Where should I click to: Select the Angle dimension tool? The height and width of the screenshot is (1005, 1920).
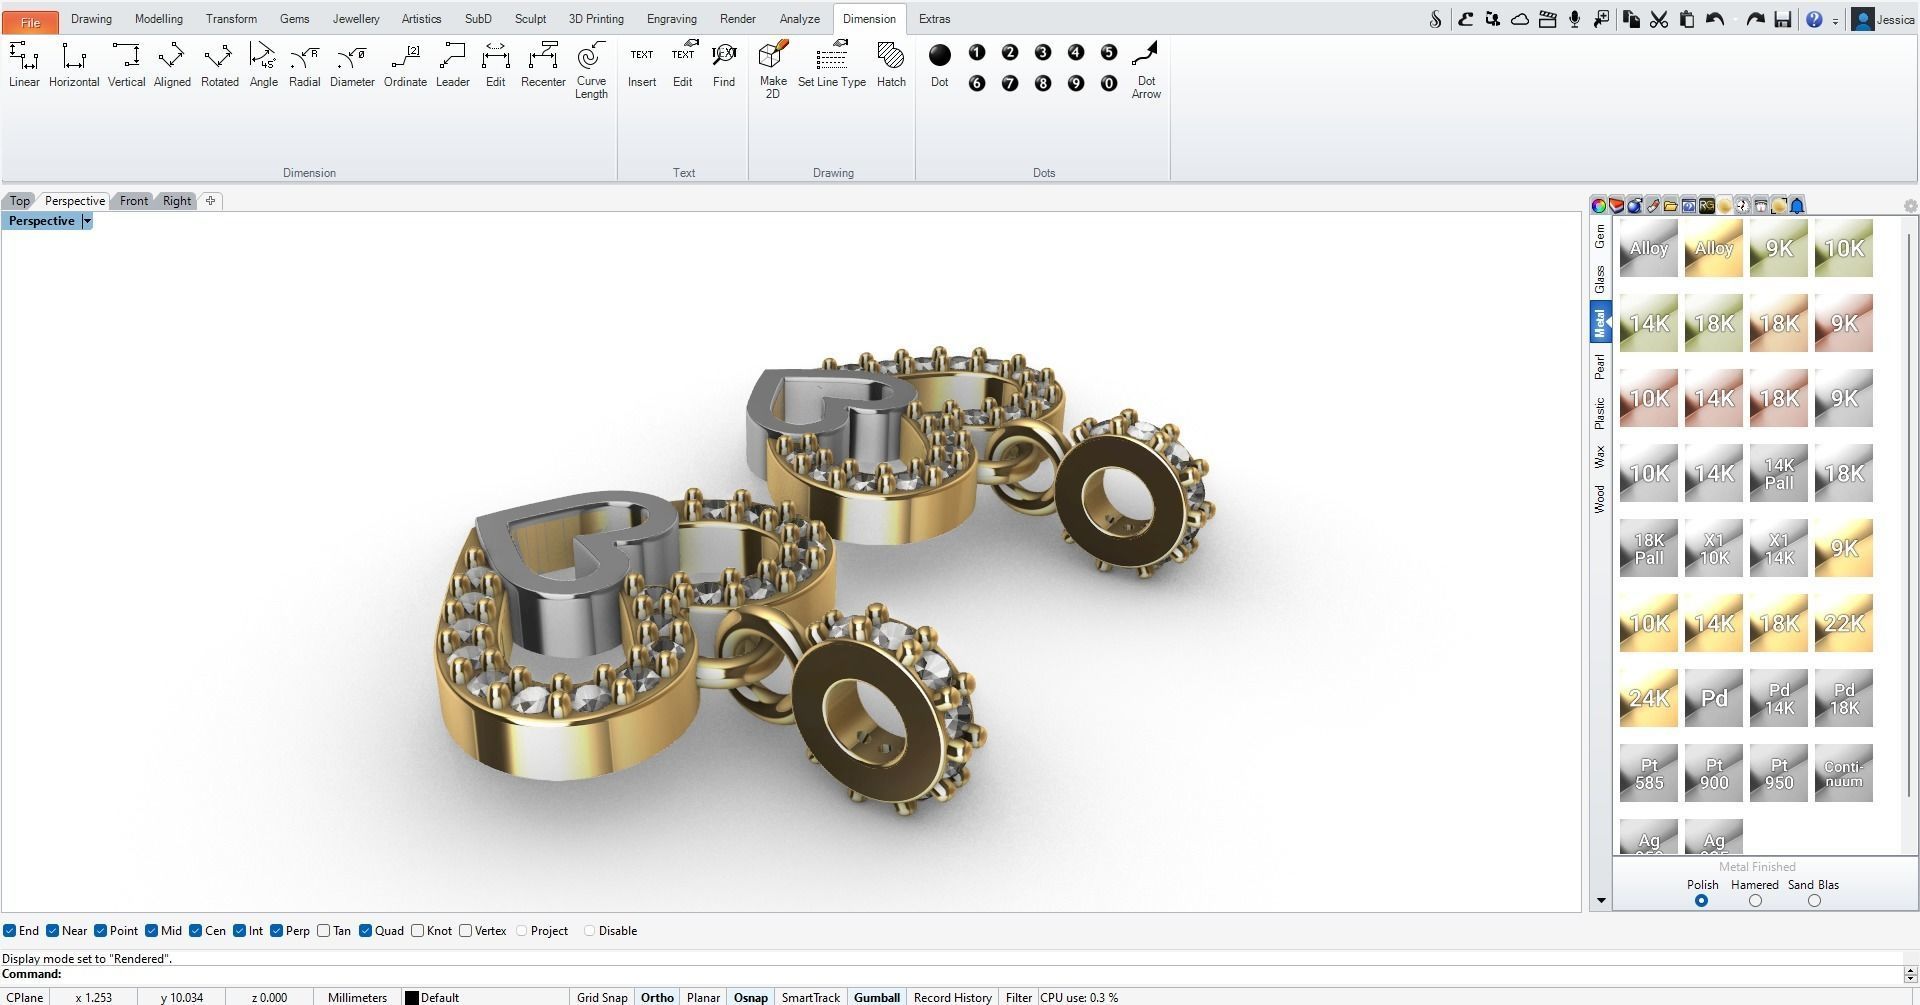coord(263,65)
